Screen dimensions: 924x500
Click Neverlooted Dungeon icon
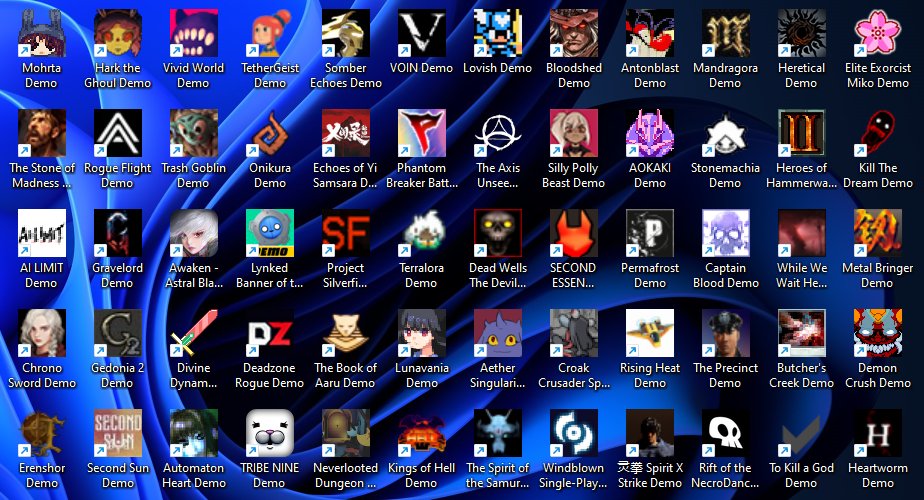click(346, 433)
